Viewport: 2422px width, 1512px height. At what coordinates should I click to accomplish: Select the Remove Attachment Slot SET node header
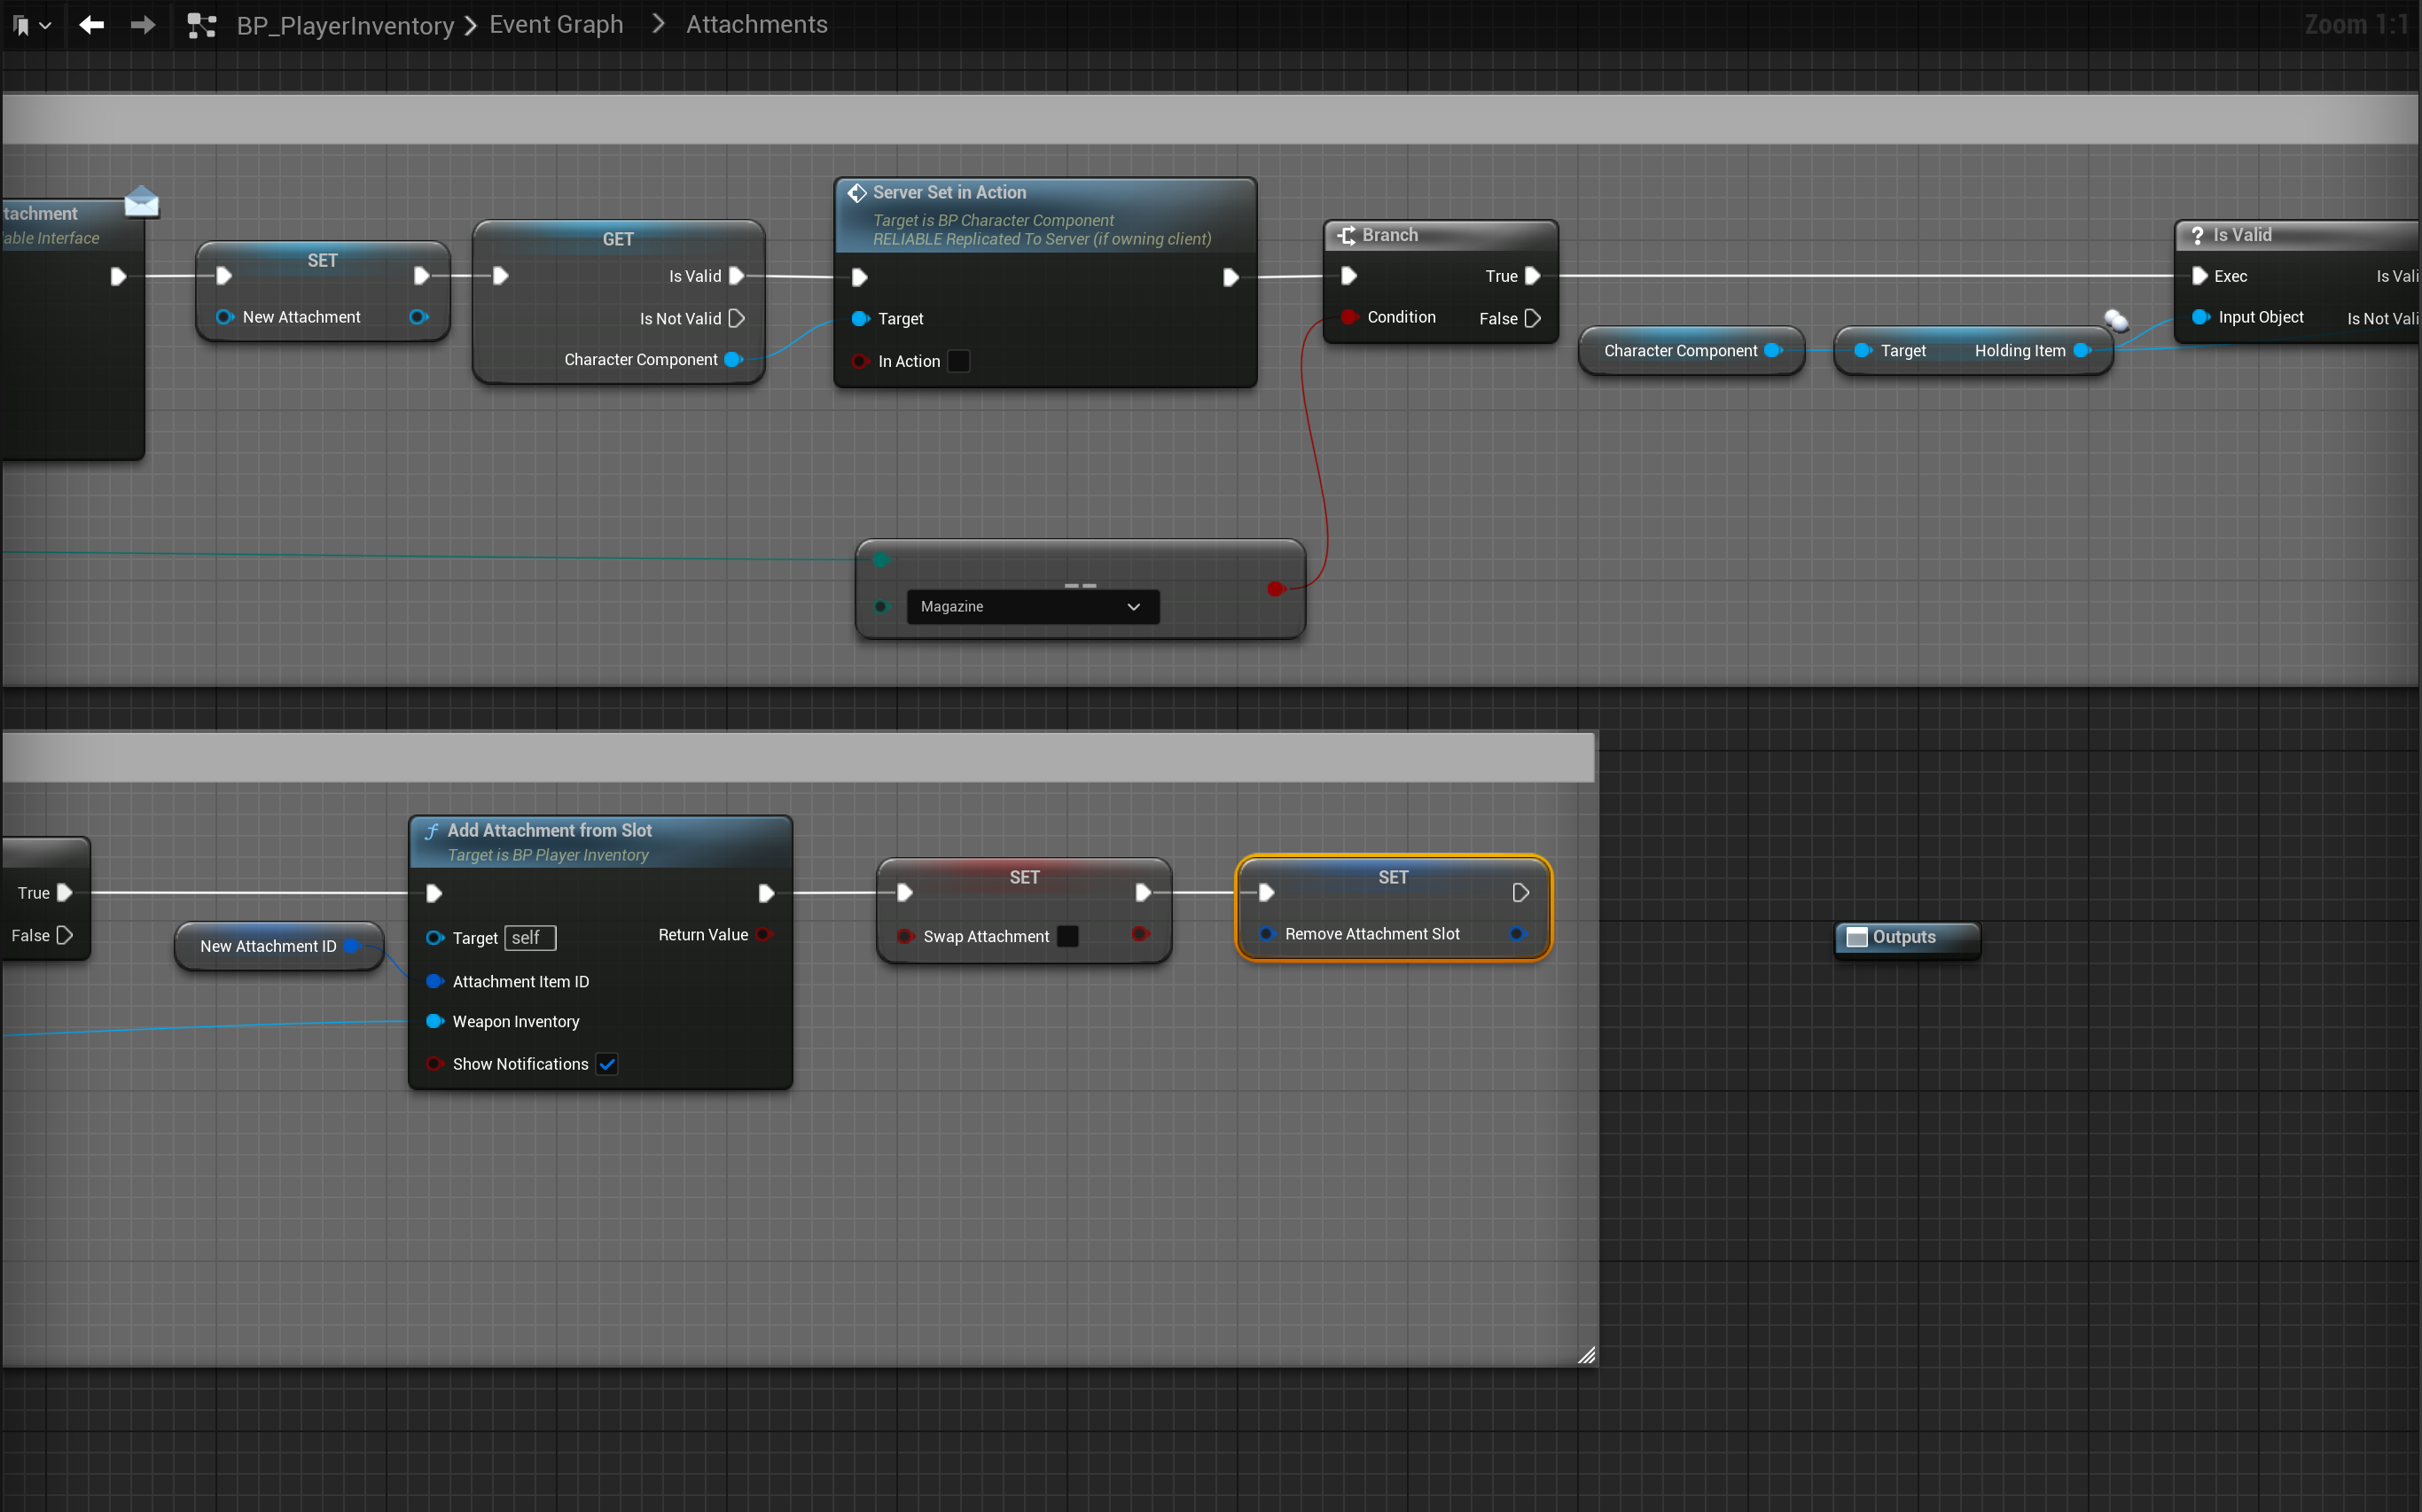click(x=1392, y=876)
